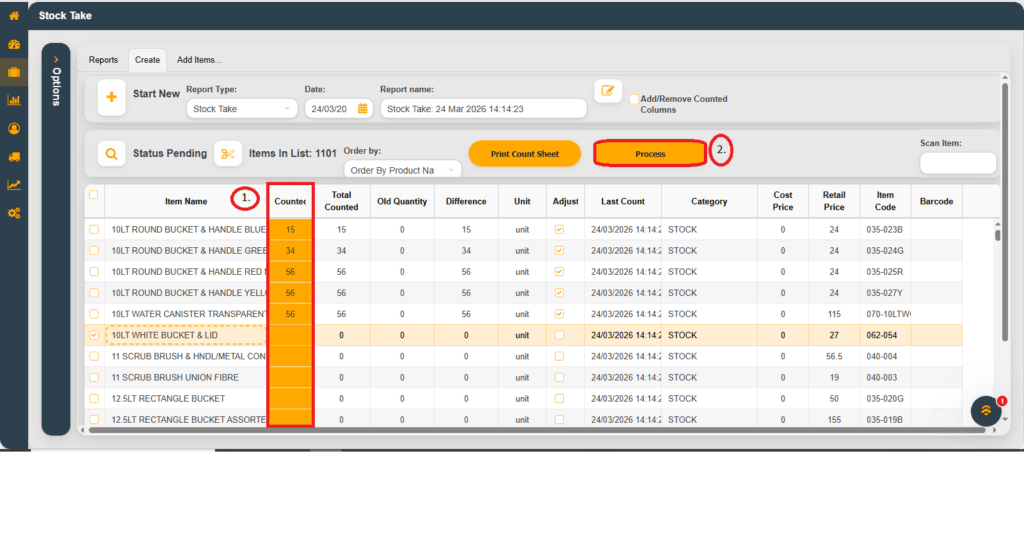Screen dimensions: 1024x556
Task: Click the plus icon beside Start New
Action: point(112,97)
